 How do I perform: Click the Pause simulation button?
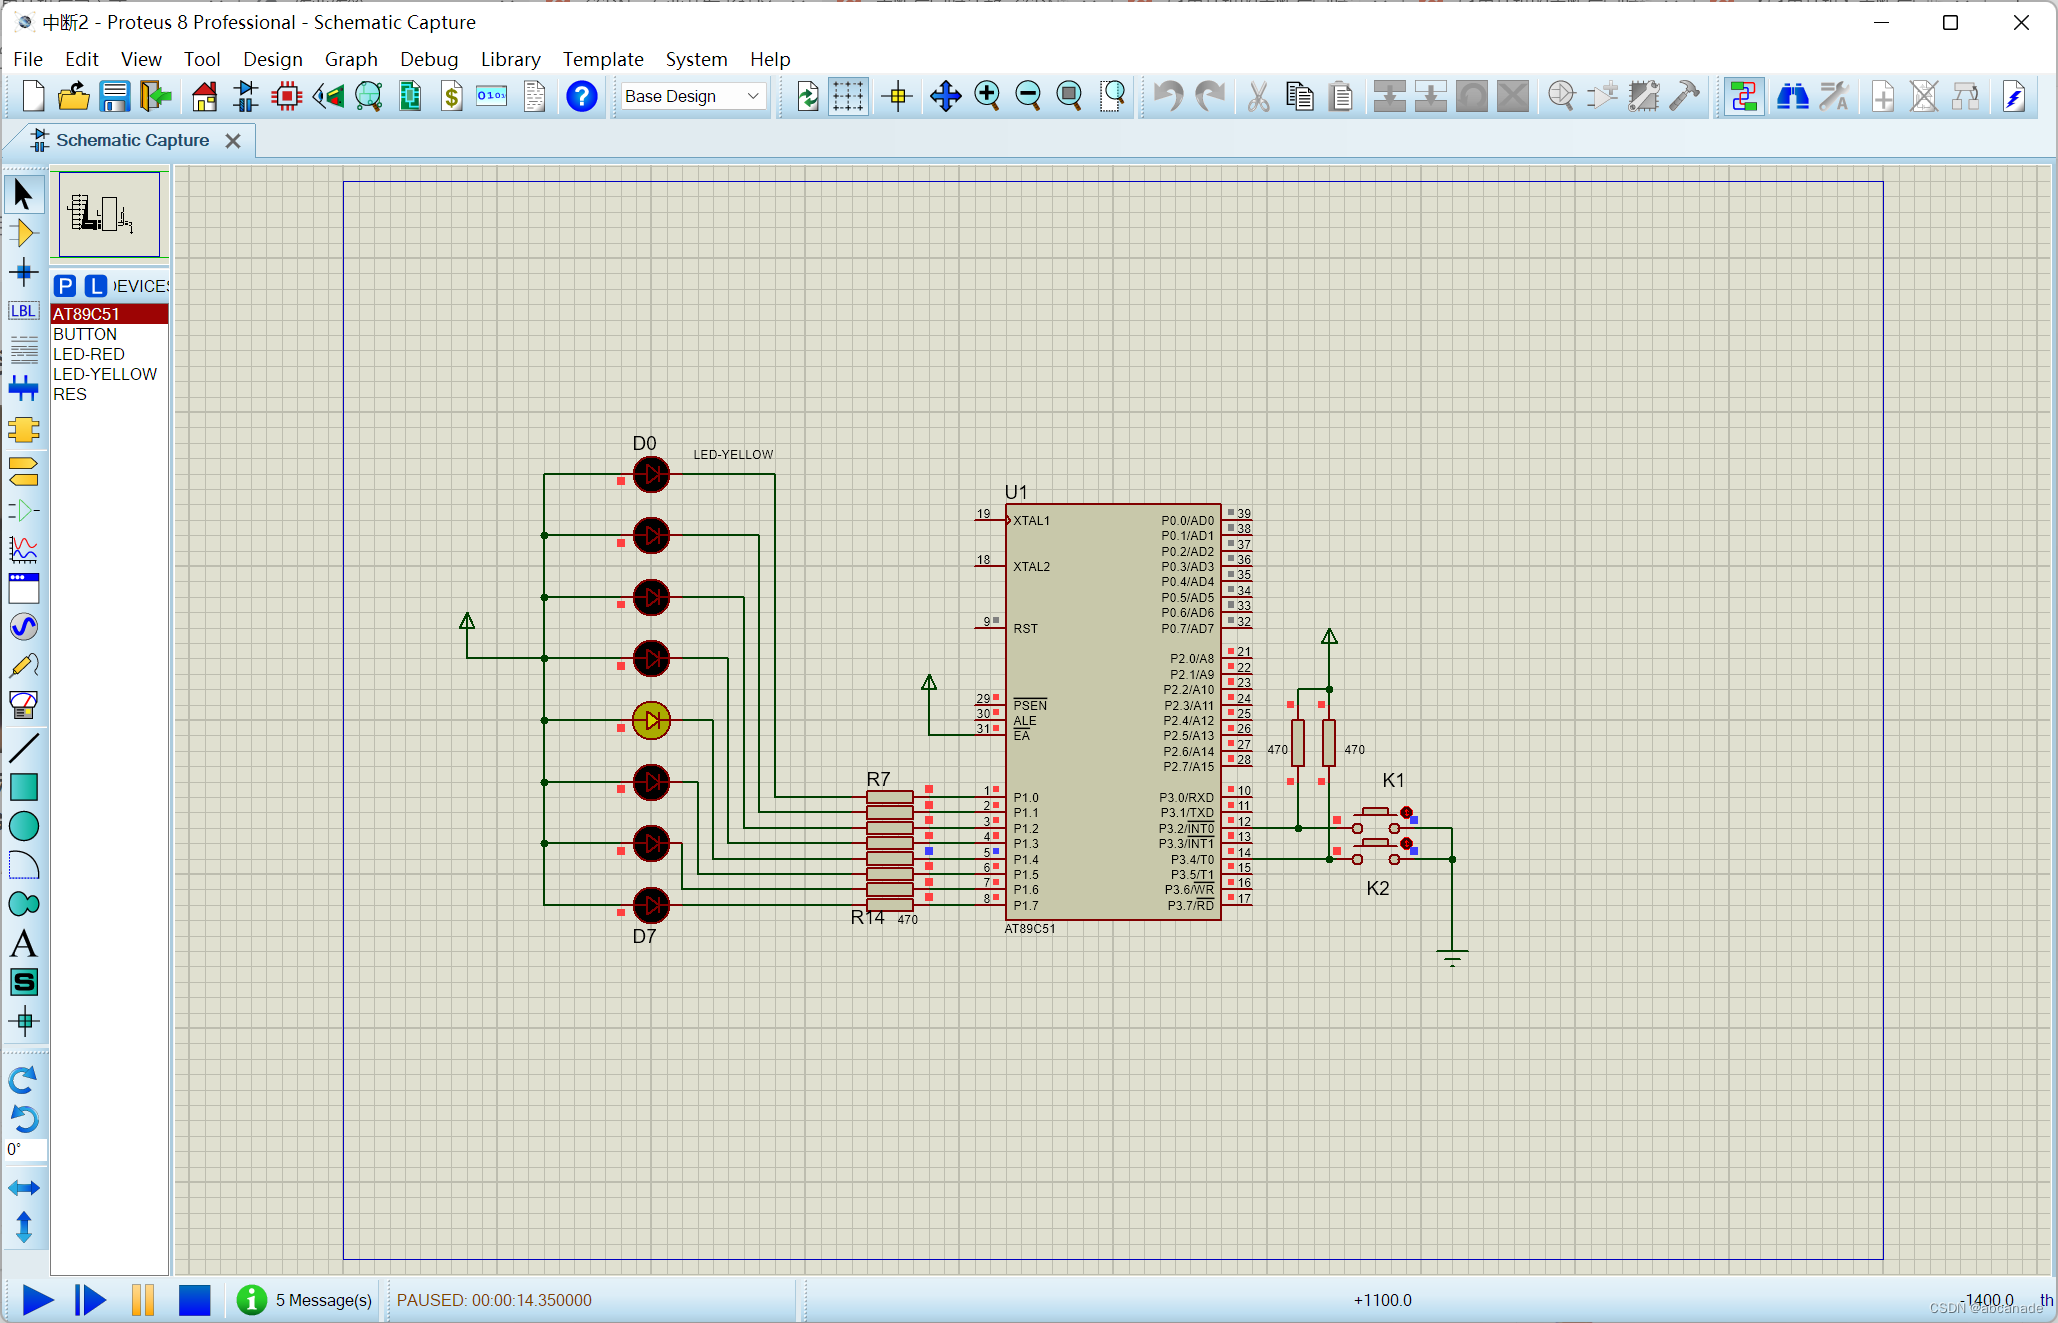(143, 1299)
